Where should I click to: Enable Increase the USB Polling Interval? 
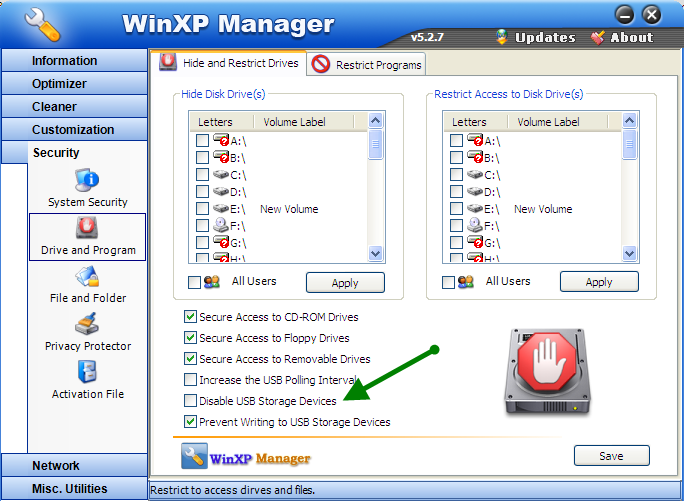(x=190, y=380)
